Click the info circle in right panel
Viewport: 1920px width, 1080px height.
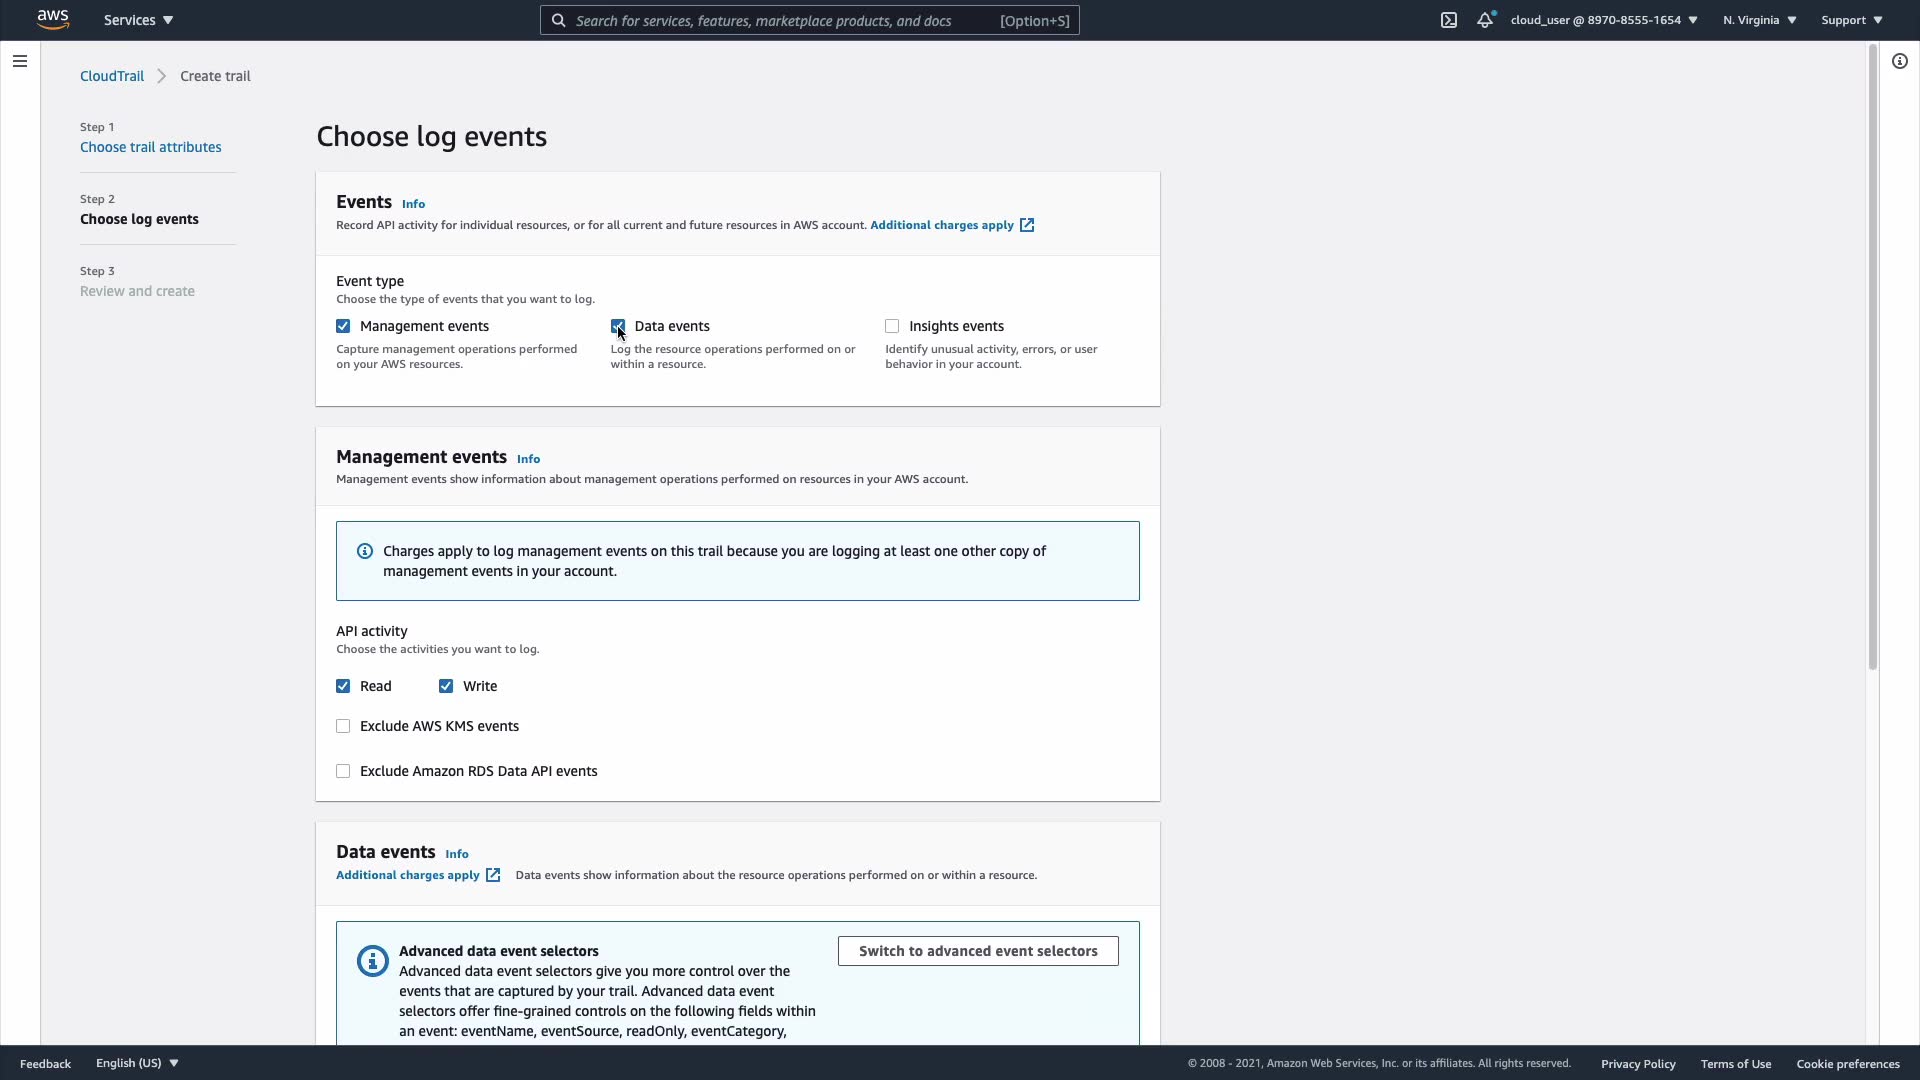(1899, 61)
